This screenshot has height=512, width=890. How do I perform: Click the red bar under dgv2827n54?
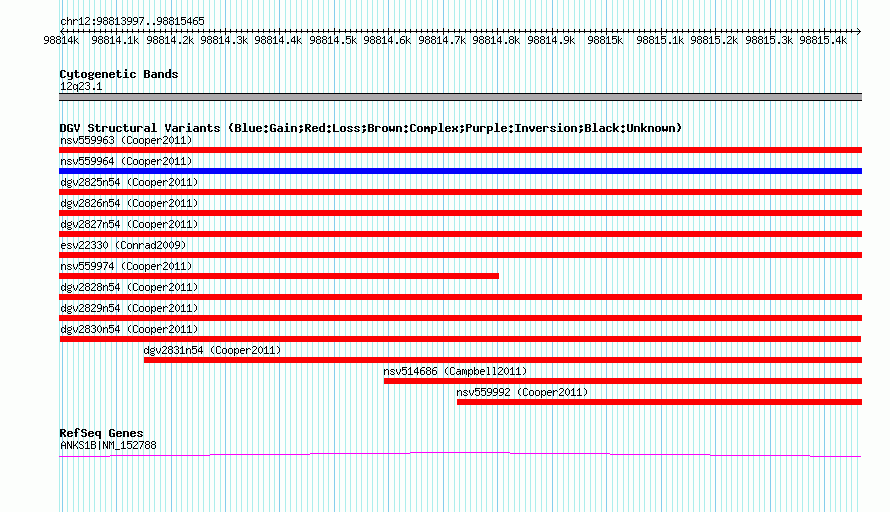click(460, 234)
